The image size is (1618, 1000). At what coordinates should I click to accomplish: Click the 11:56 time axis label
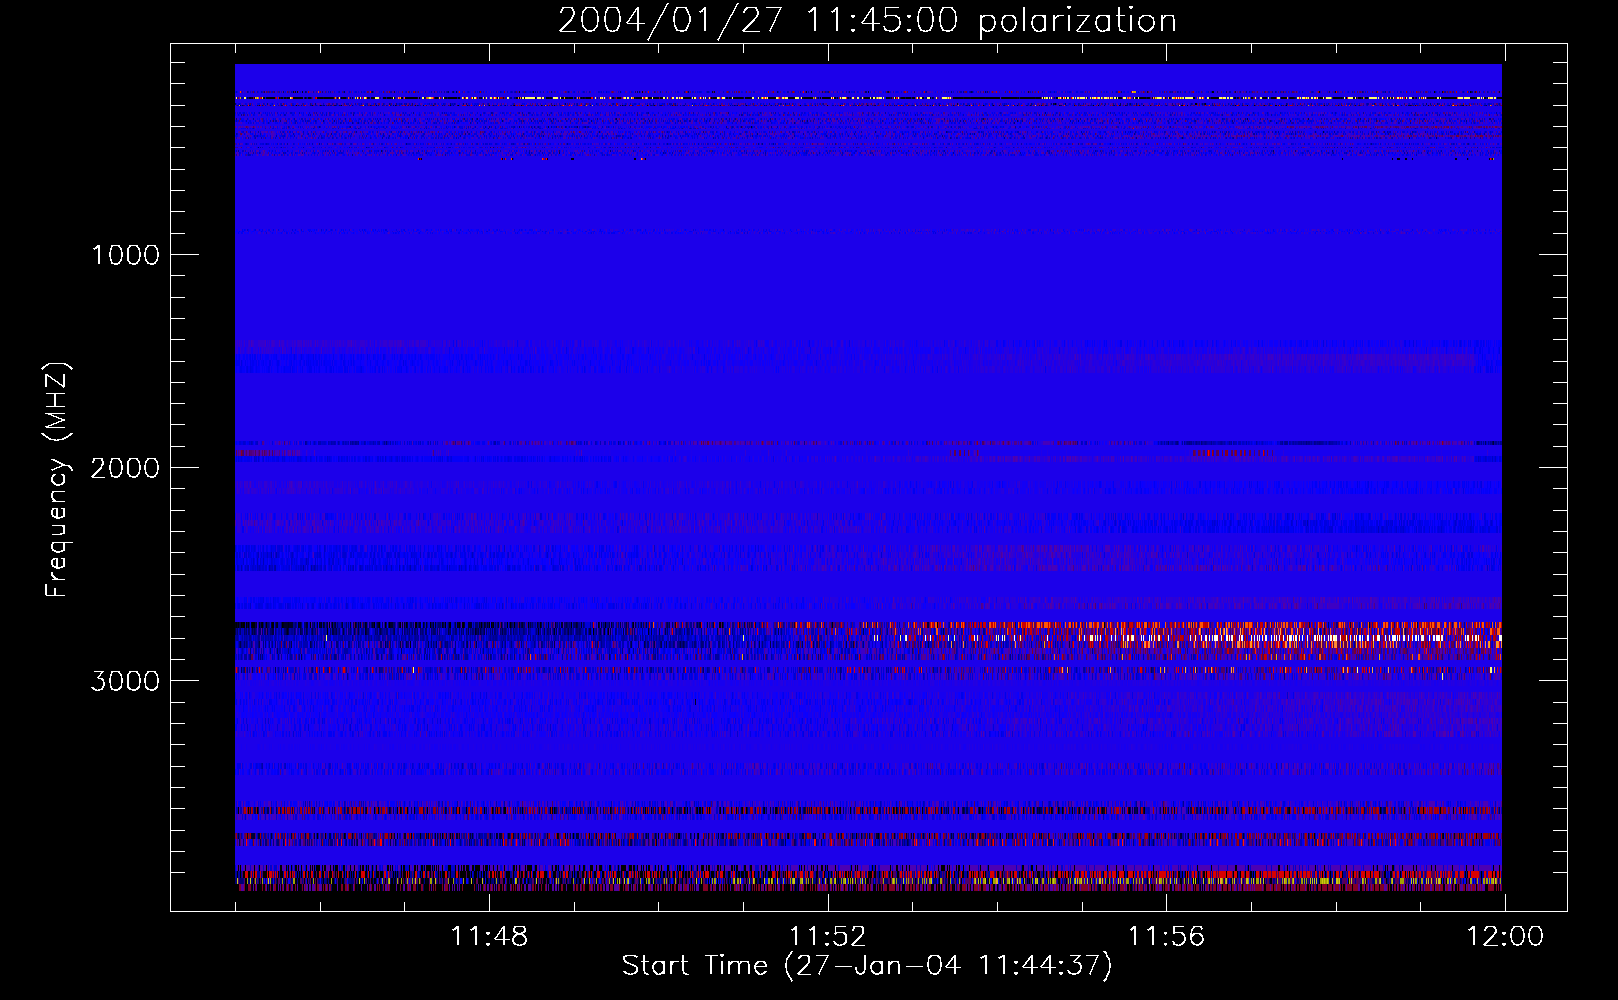1166,937
